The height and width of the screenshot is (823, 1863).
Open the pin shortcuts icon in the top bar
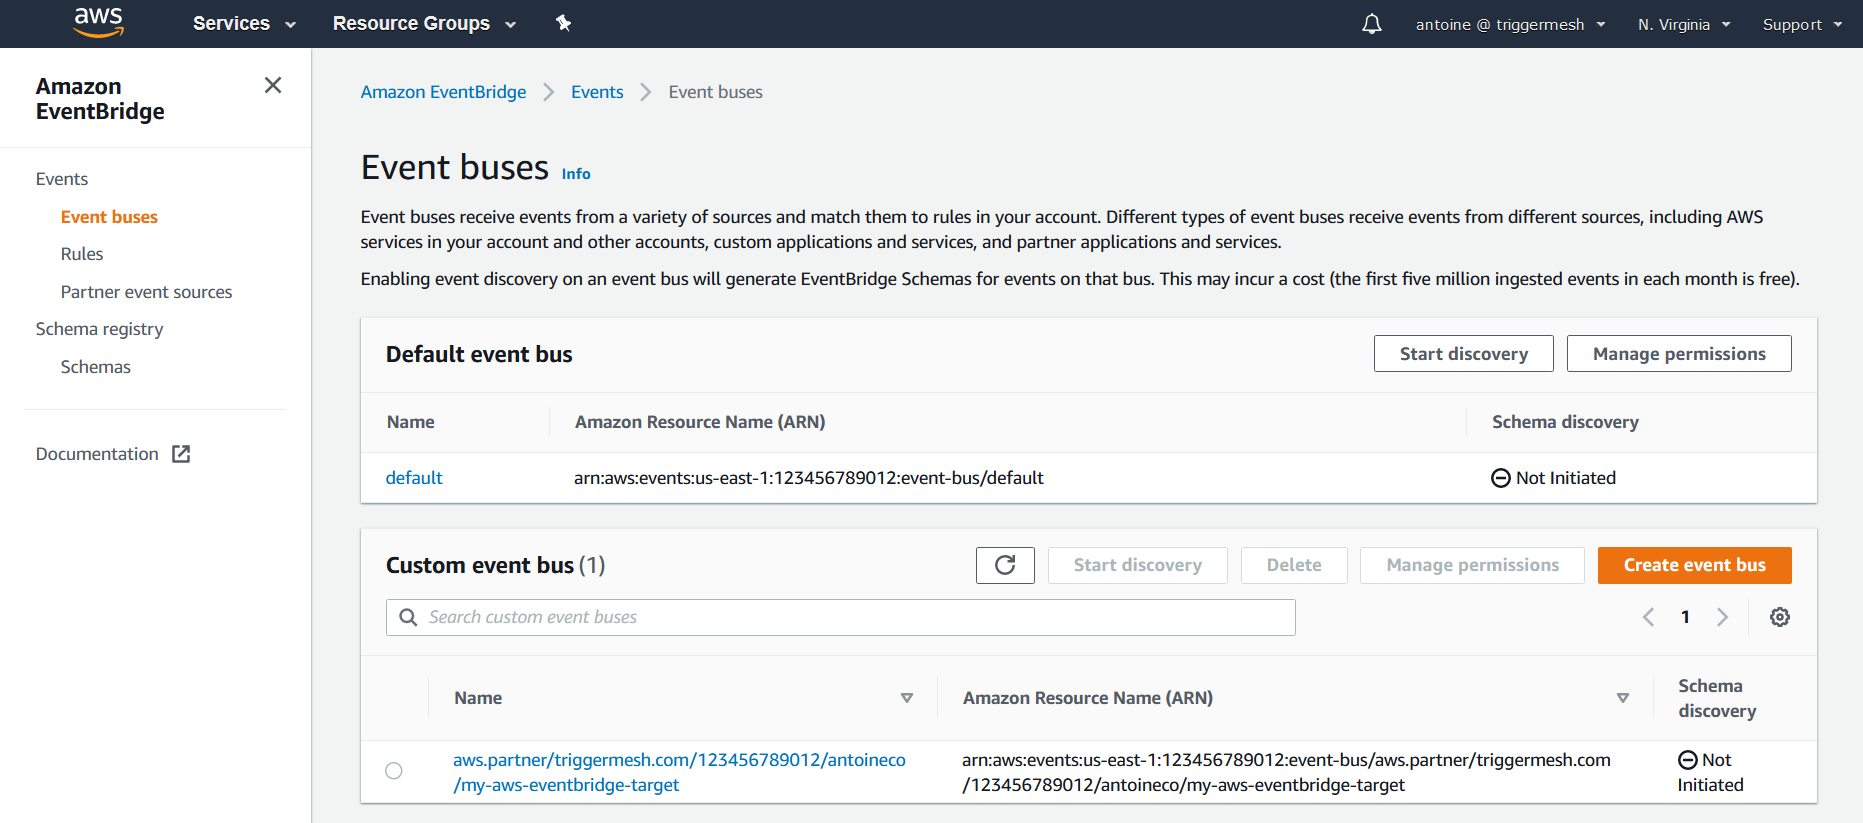(564, 23)
